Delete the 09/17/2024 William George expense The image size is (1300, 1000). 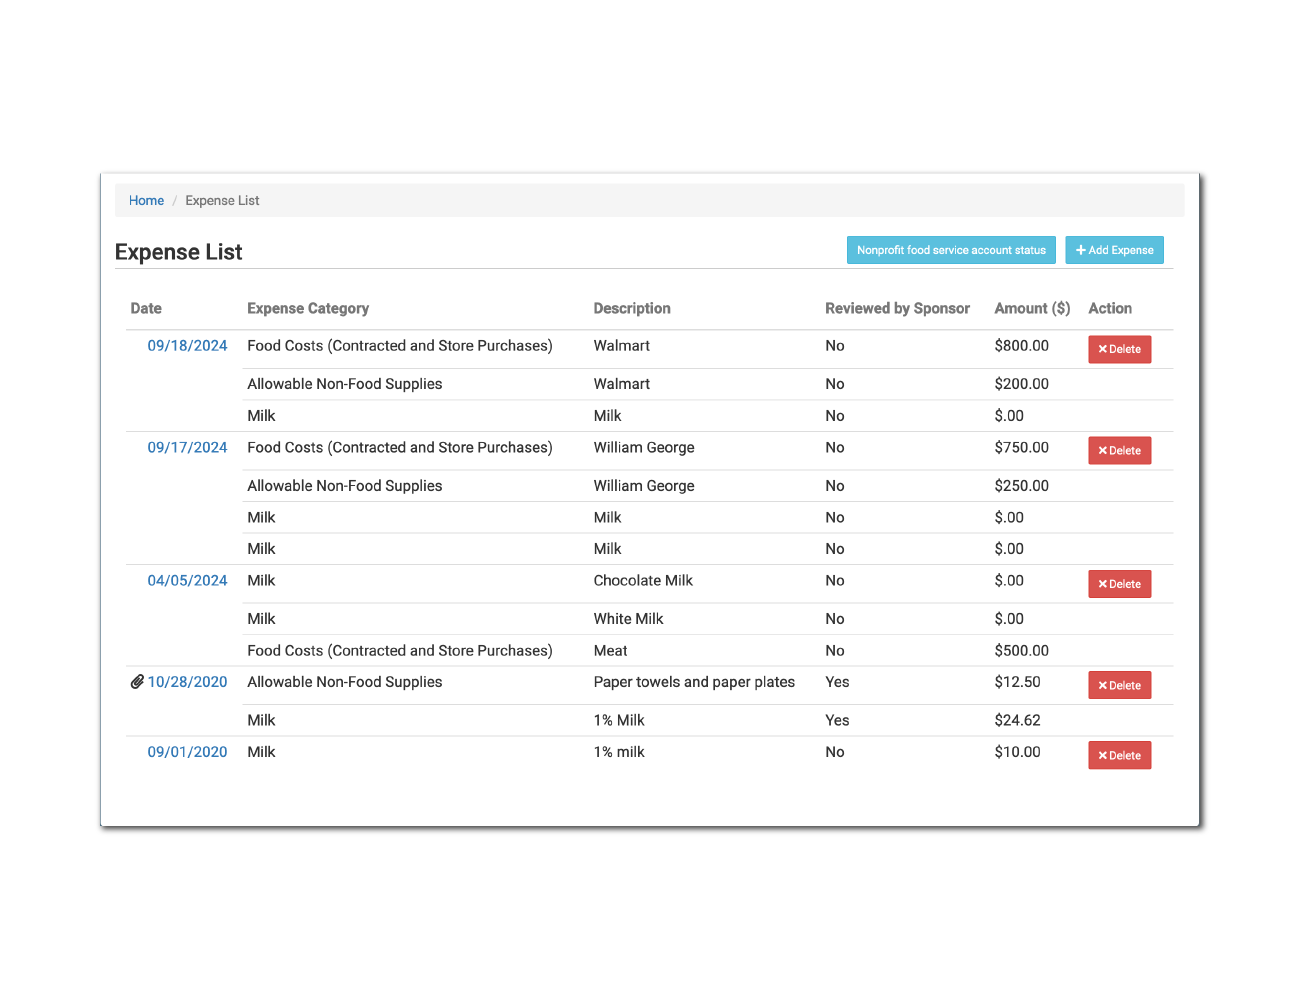1119,451
